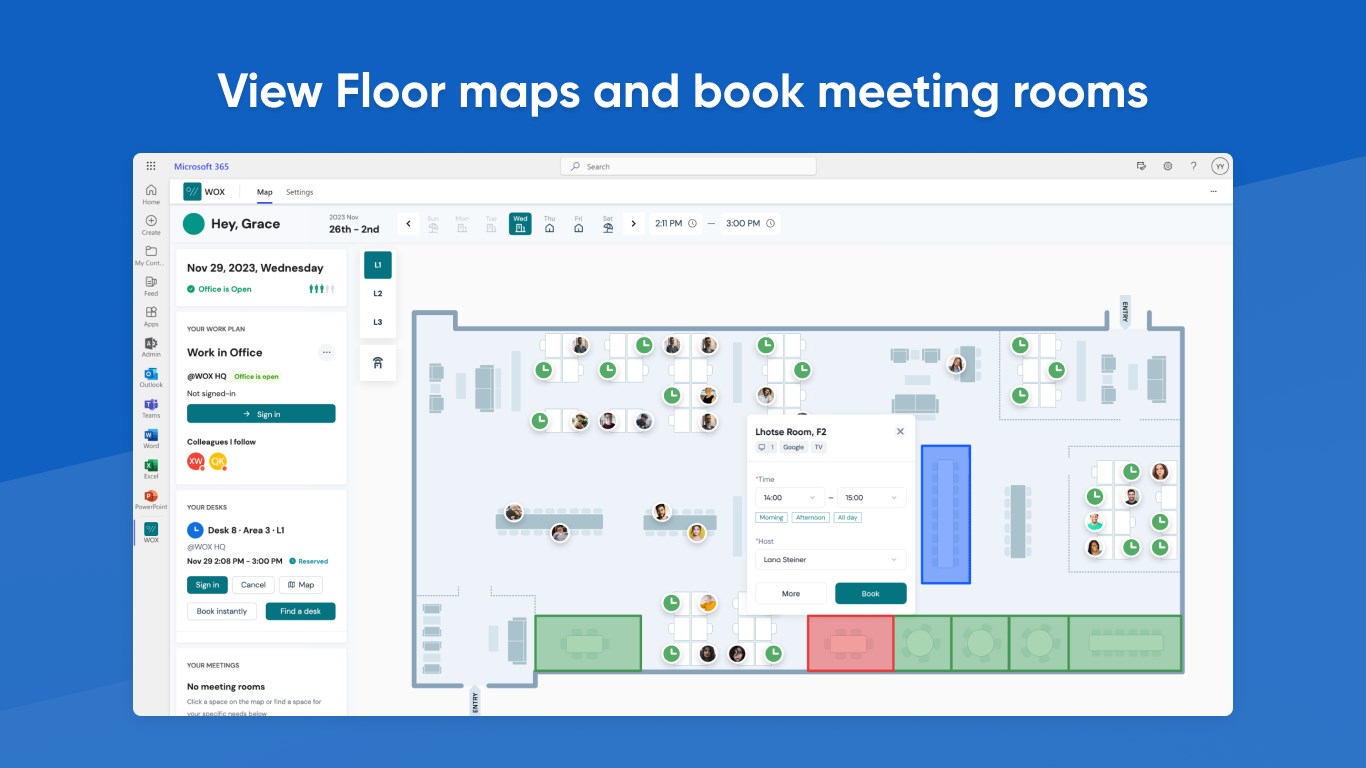Open the YY account avatar
1366x768 pixels.
click(1219, 166)
